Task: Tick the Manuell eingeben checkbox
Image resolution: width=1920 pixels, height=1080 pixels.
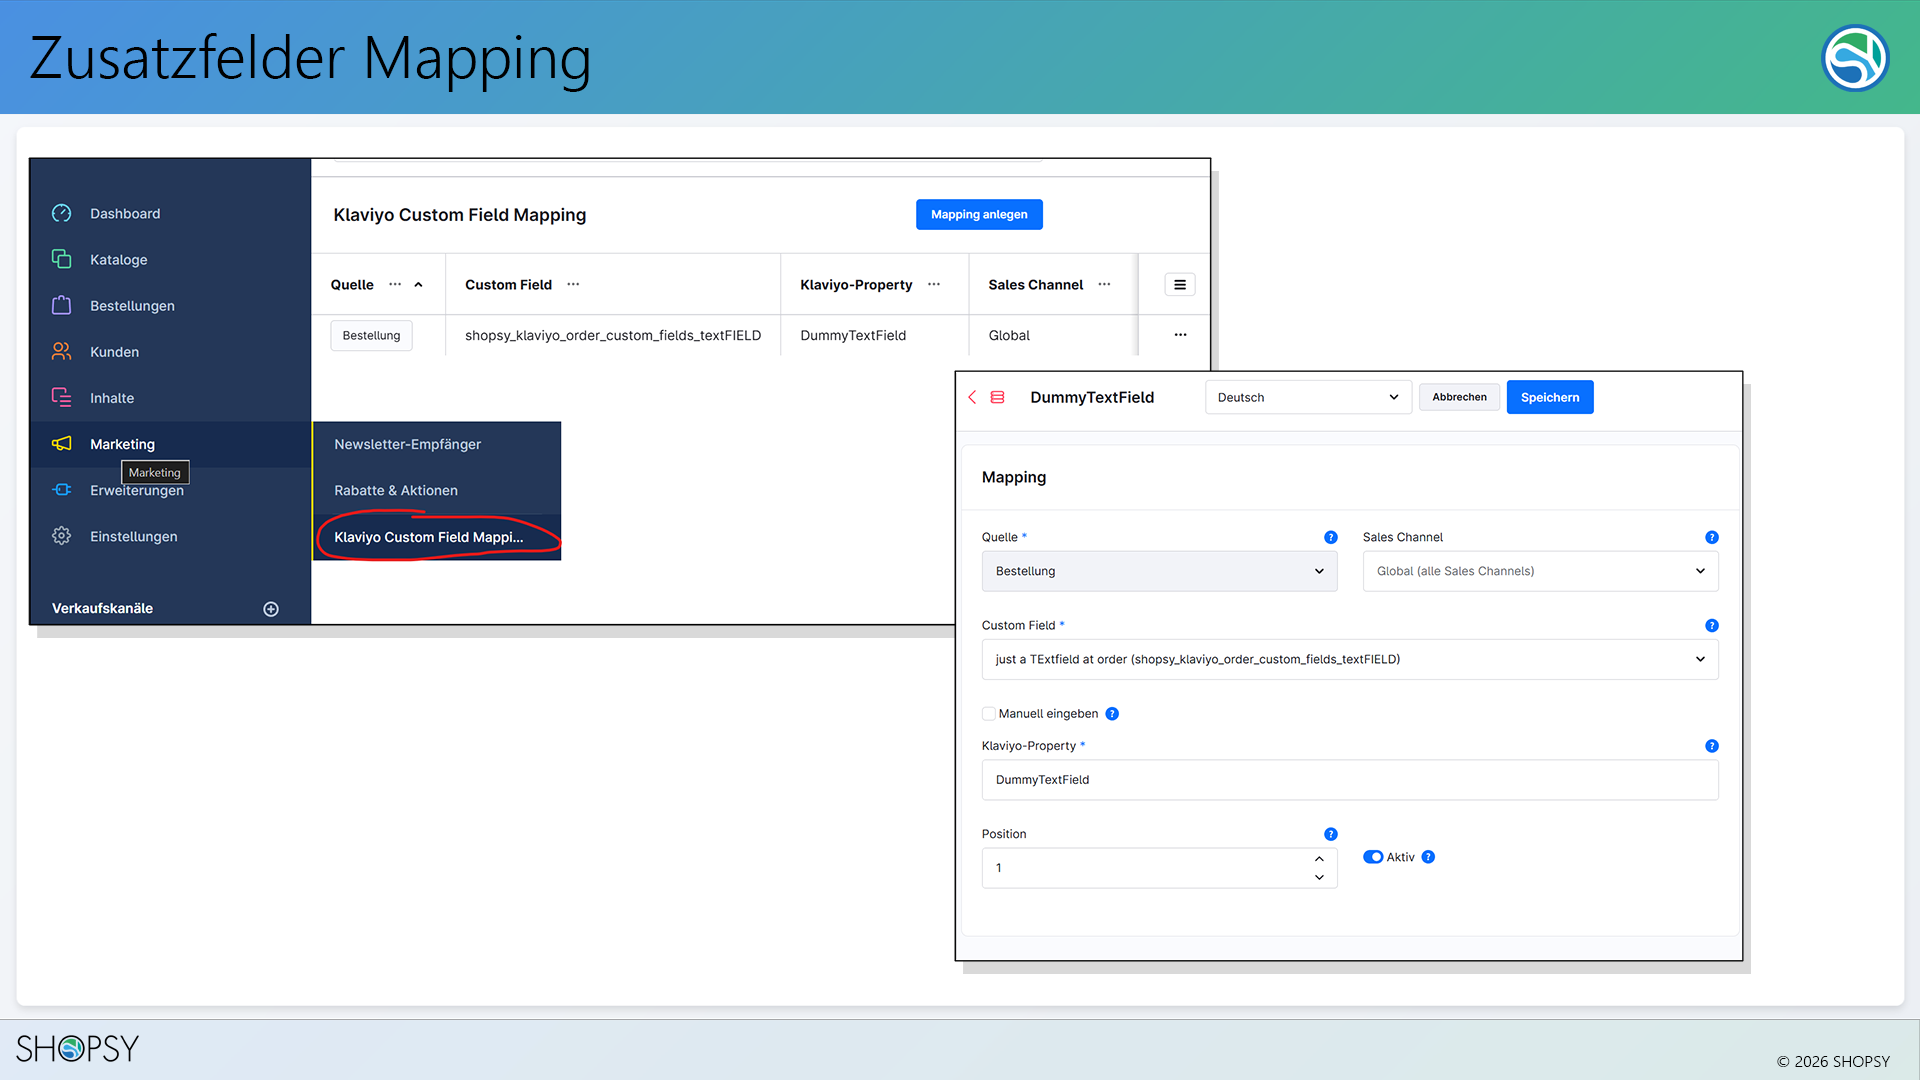Action: point(989,713)
